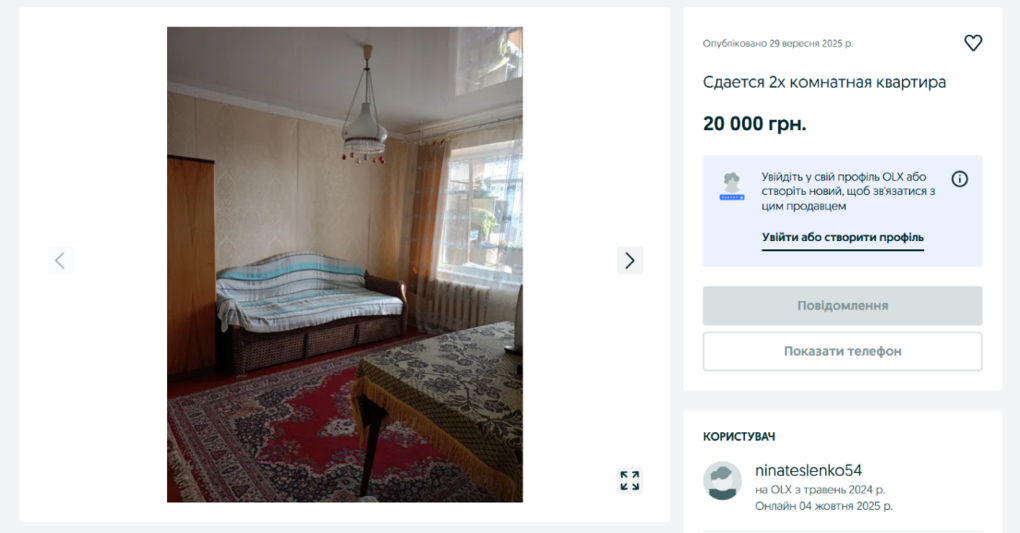Viewport: 1020px width, 533px height.
Task: Click the ninateslenko54 user avatar
Action: click(x=722, y=481)
